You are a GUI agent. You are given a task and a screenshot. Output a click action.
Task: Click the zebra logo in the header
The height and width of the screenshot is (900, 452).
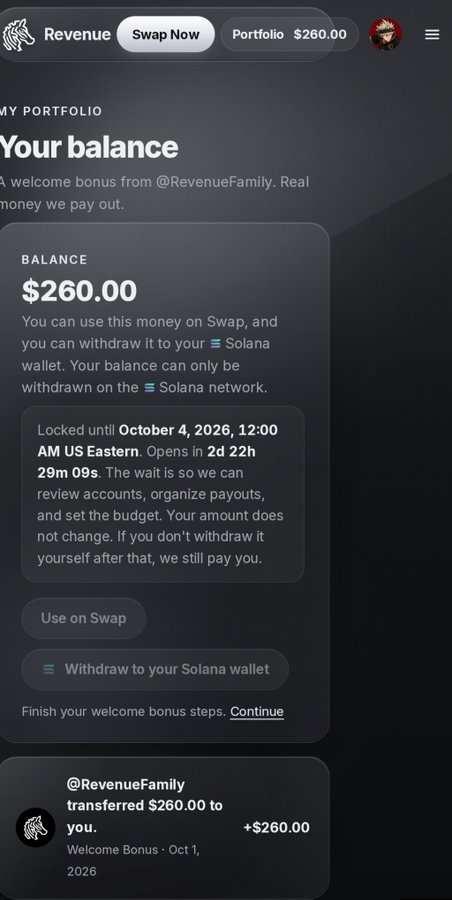click(18, 34)
